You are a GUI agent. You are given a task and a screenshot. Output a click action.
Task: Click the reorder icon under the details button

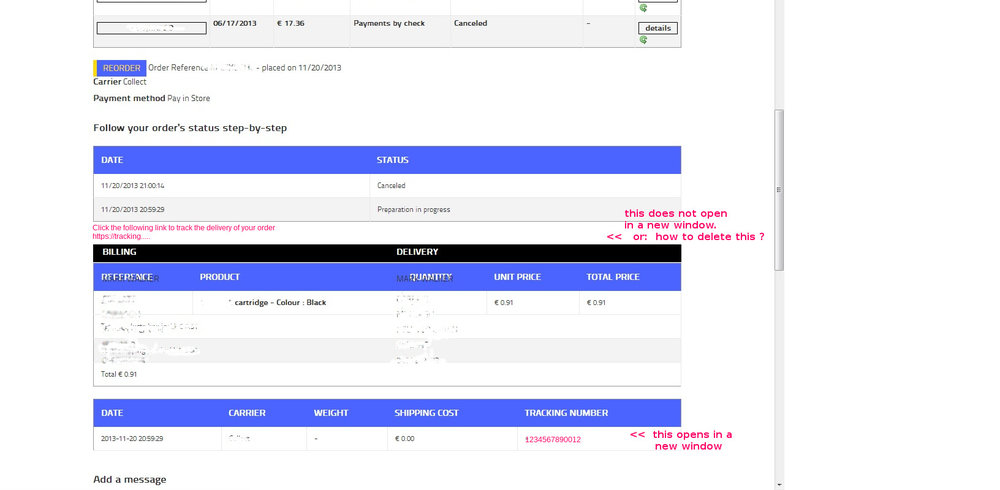click(x=643, y=40)
